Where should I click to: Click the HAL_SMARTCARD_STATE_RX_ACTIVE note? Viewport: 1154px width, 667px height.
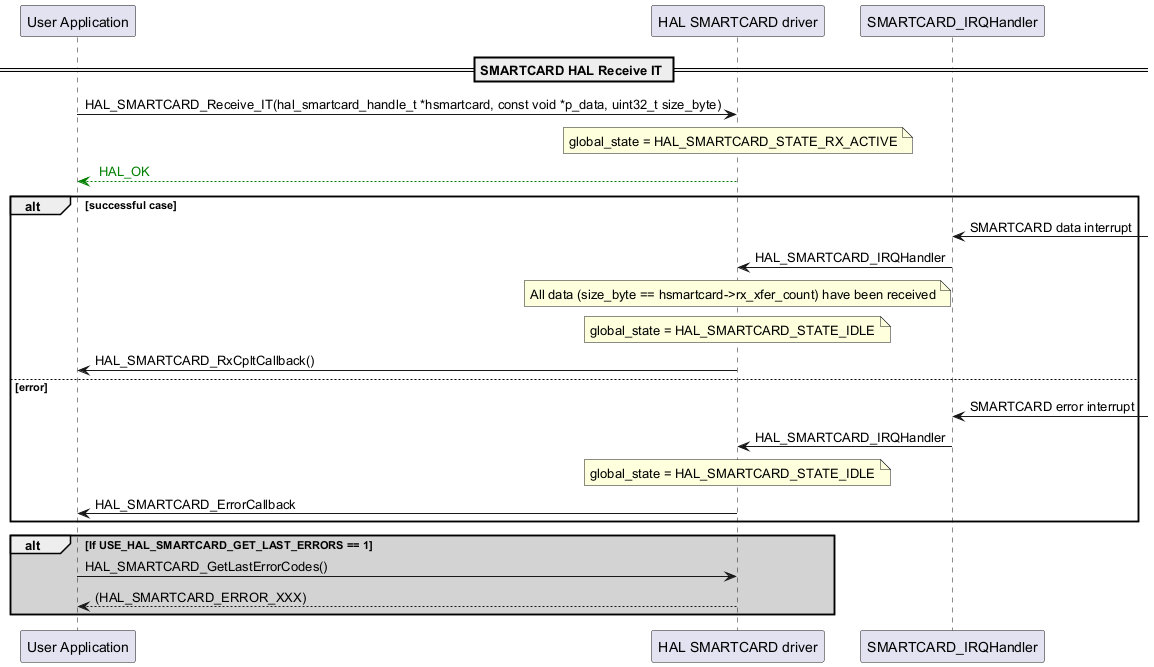pyautogui.click(x=735, y=142)
